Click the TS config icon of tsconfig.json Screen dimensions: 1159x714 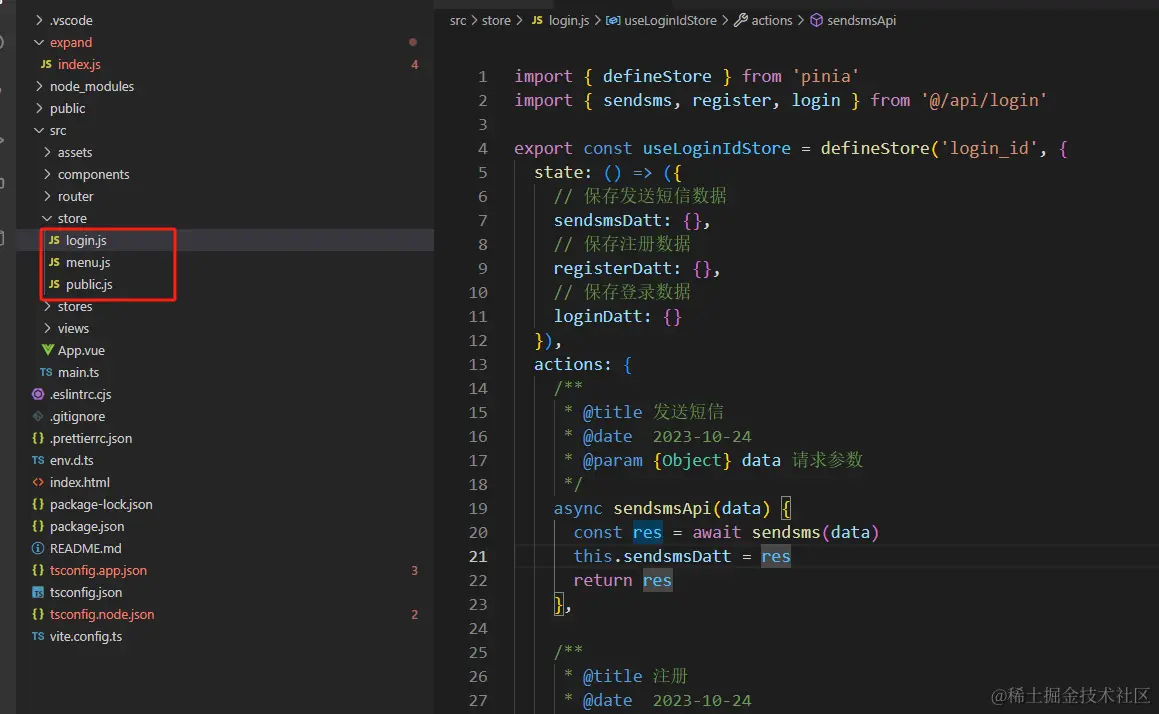click(38, 592)
